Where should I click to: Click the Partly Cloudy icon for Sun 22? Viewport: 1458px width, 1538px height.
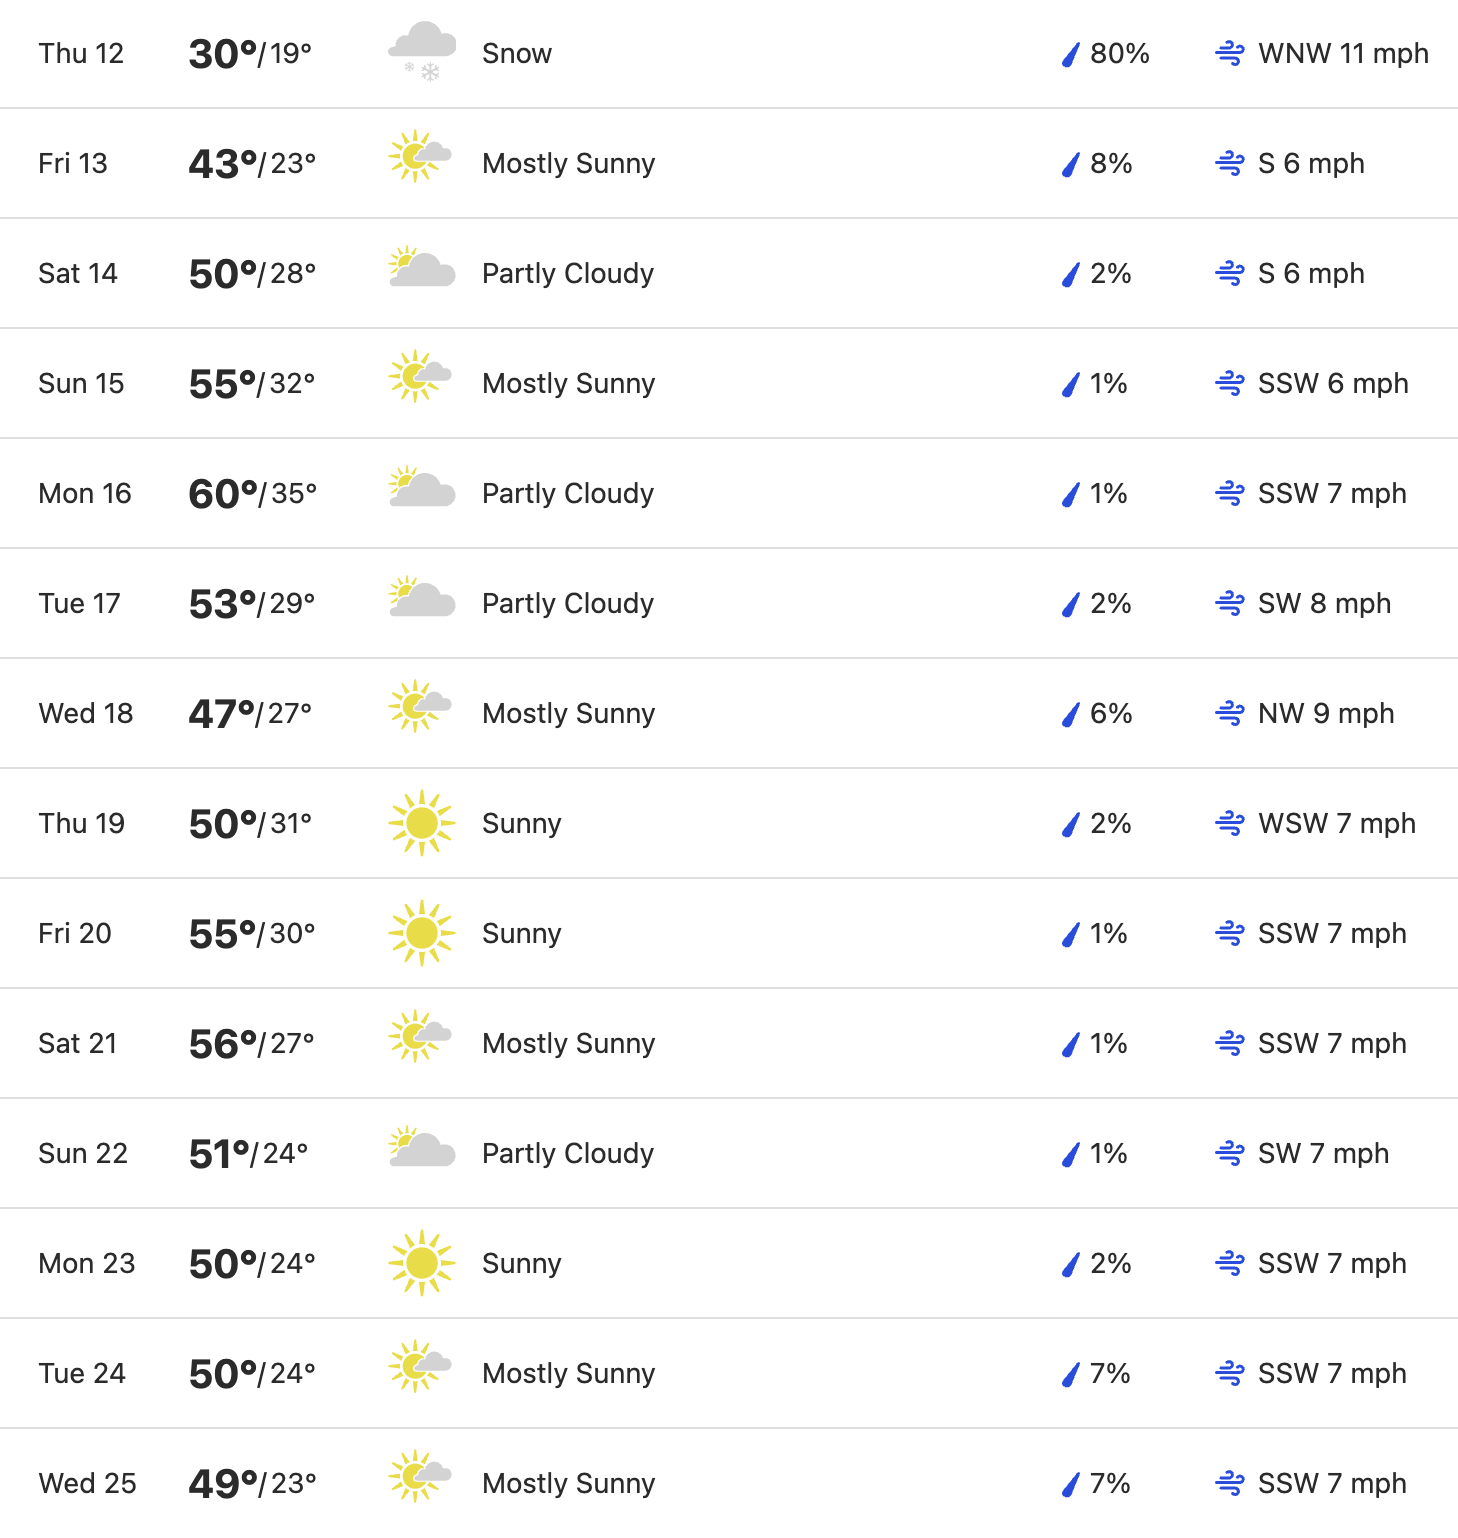point(422,1147)
